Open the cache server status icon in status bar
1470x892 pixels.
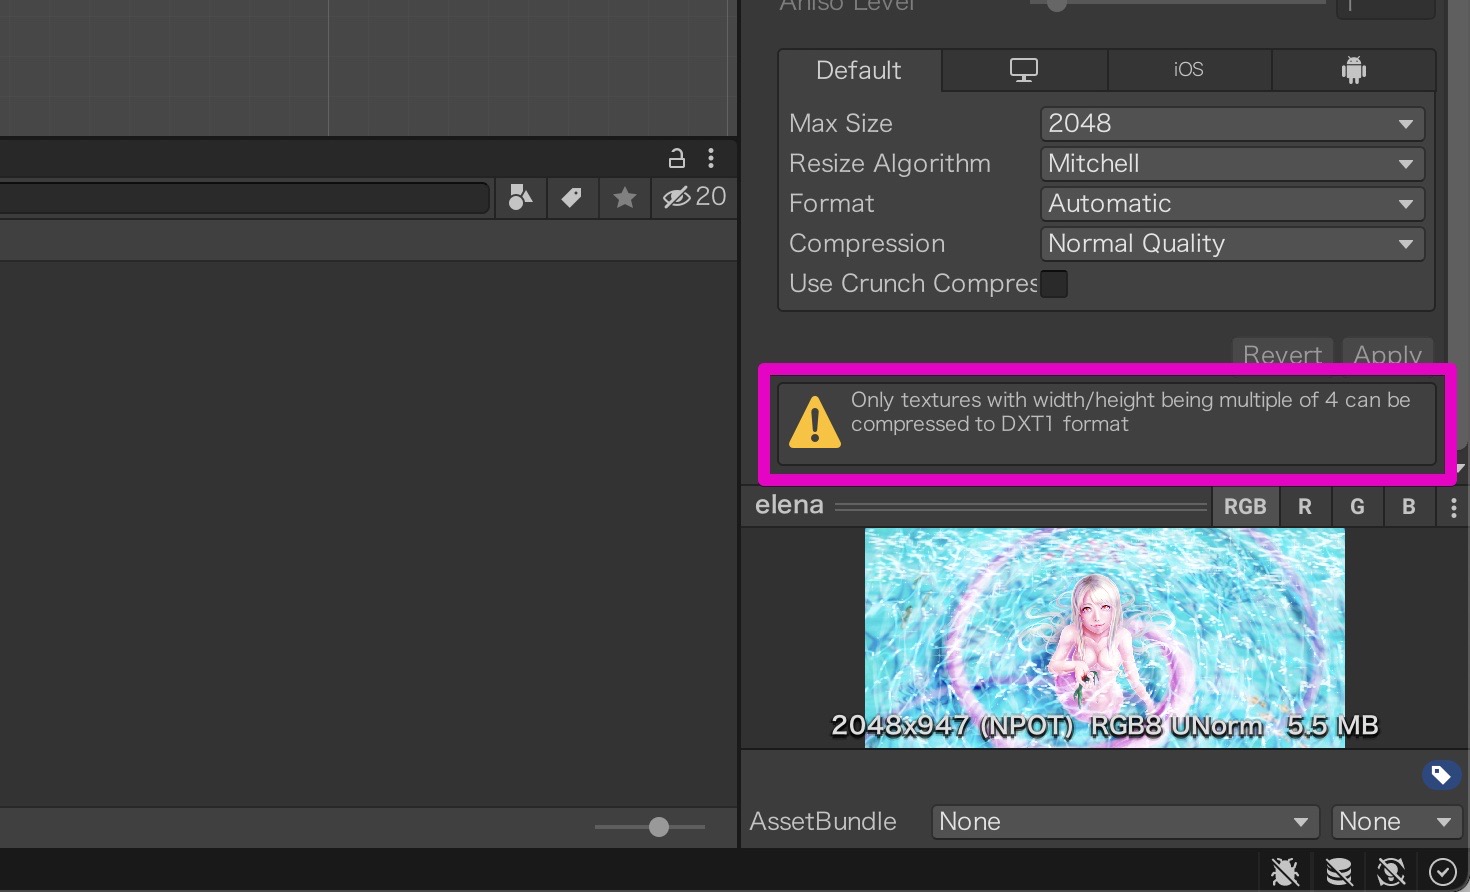point(1338,871)
